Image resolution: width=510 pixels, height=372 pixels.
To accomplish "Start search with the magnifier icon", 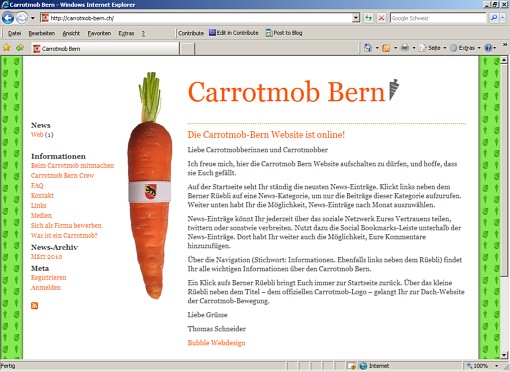I will coord(494,18).
